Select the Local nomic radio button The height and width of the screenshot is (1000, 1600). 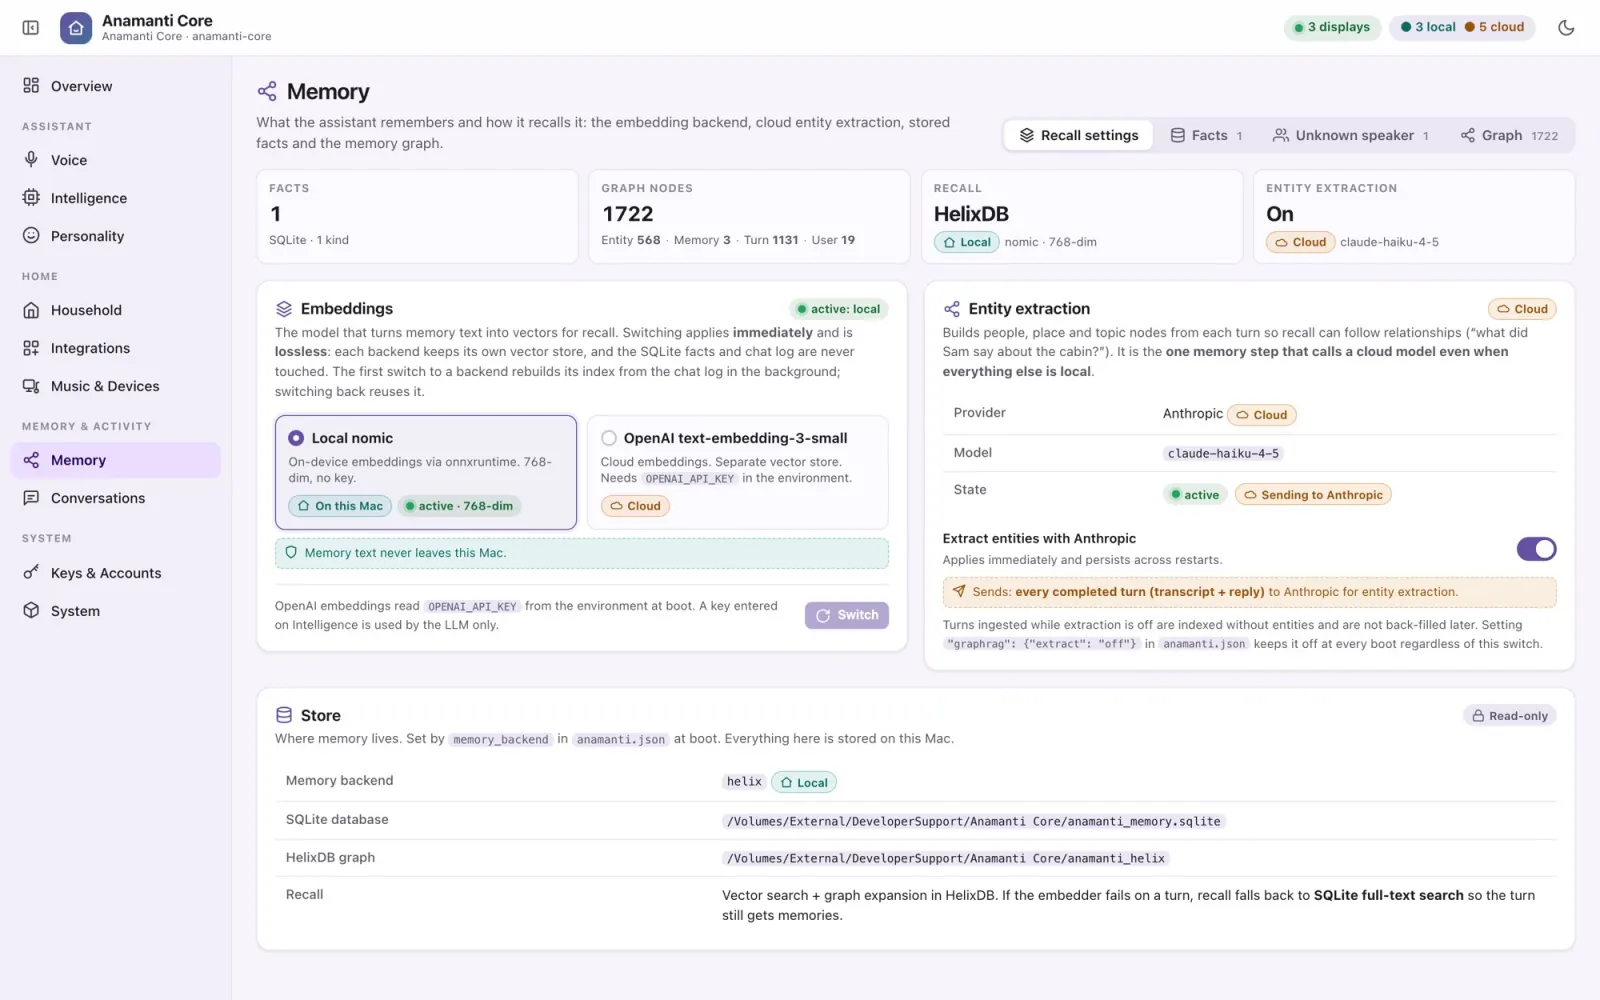pos(296,438)
